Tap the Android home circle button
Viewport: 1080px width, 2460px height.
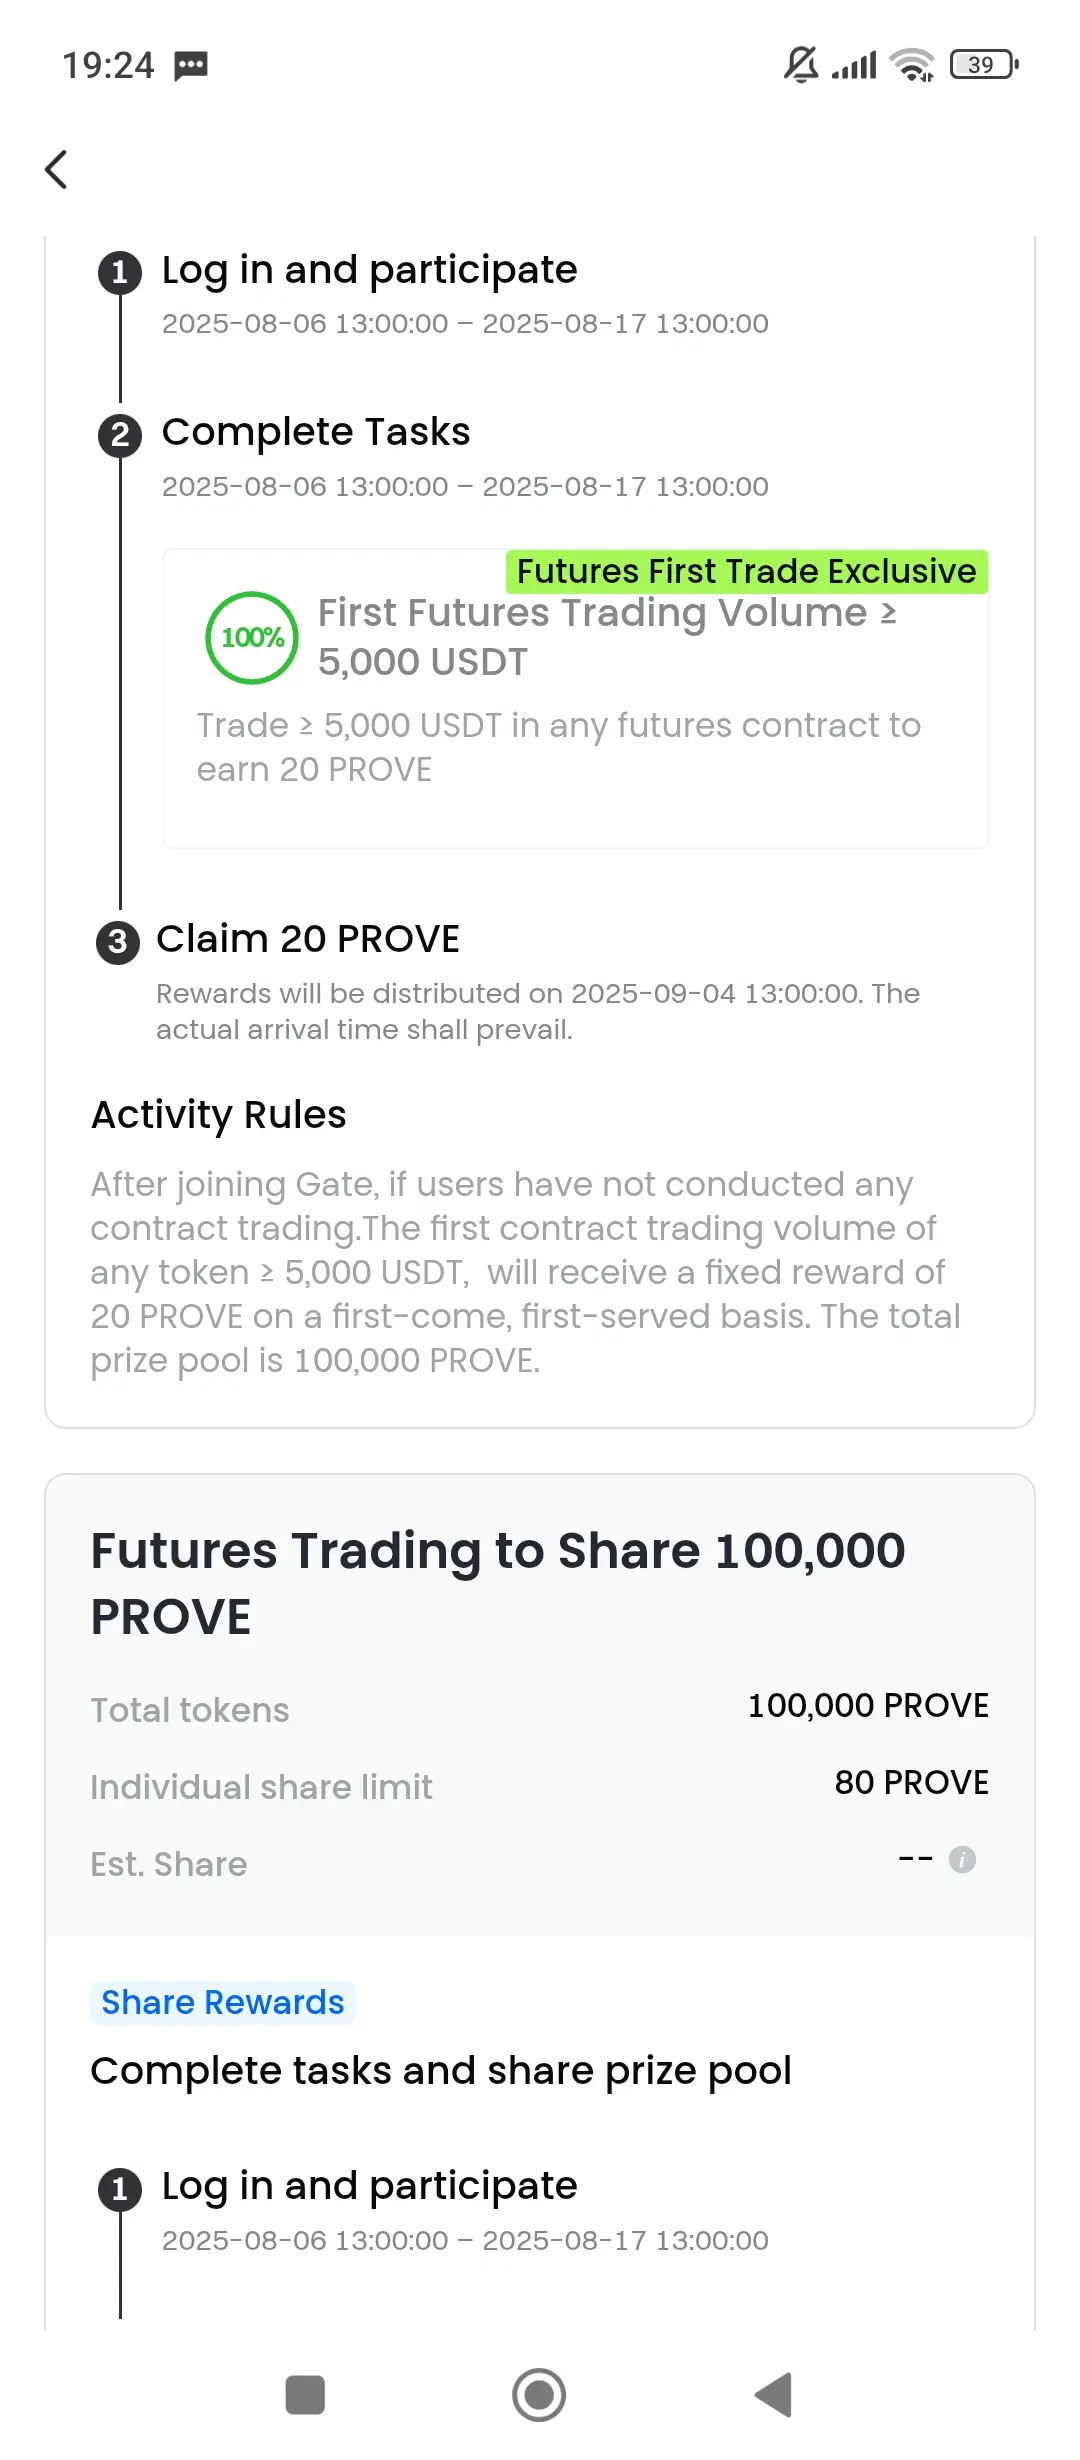point(539,2395)
